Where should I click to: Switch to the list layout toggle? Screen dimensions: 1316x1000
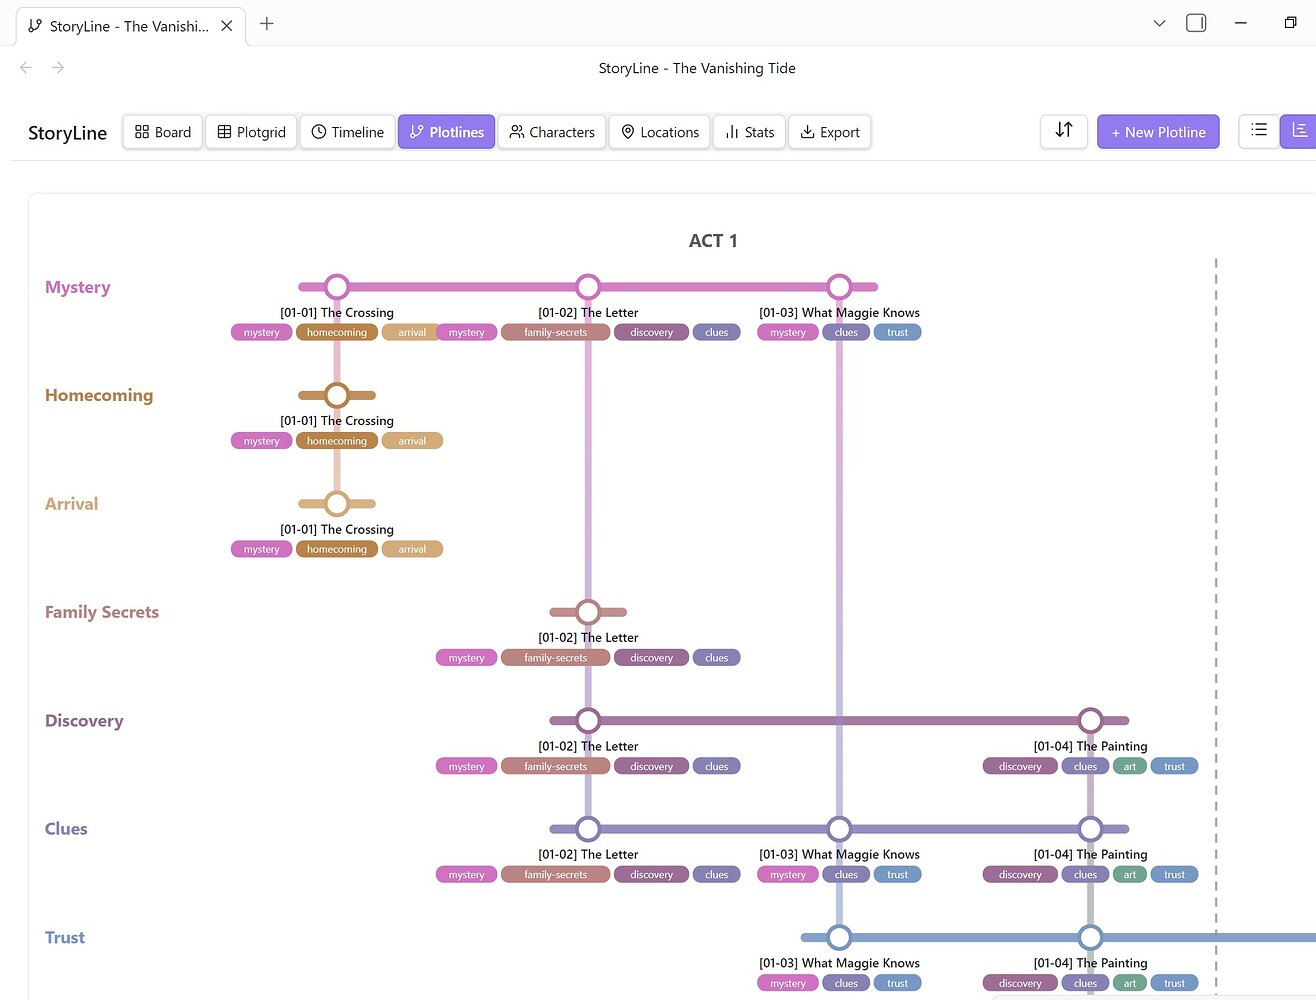tap(1259, 131)
